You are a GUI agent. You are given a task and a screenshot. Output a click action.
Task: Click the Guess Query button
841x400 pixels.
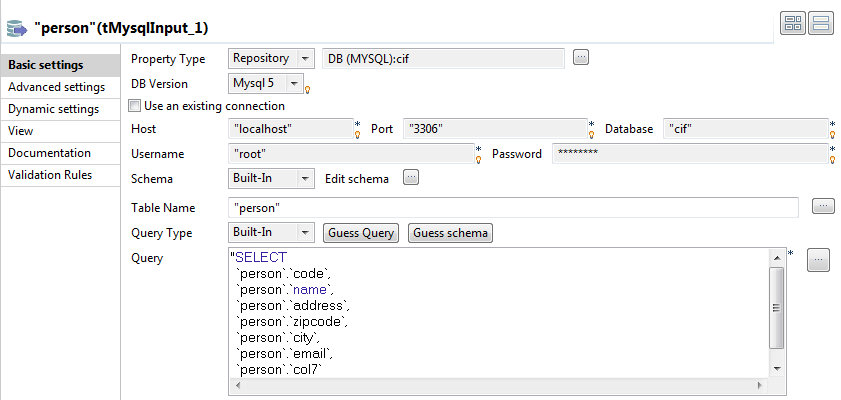pyautogui.click(x=360, y=233)
